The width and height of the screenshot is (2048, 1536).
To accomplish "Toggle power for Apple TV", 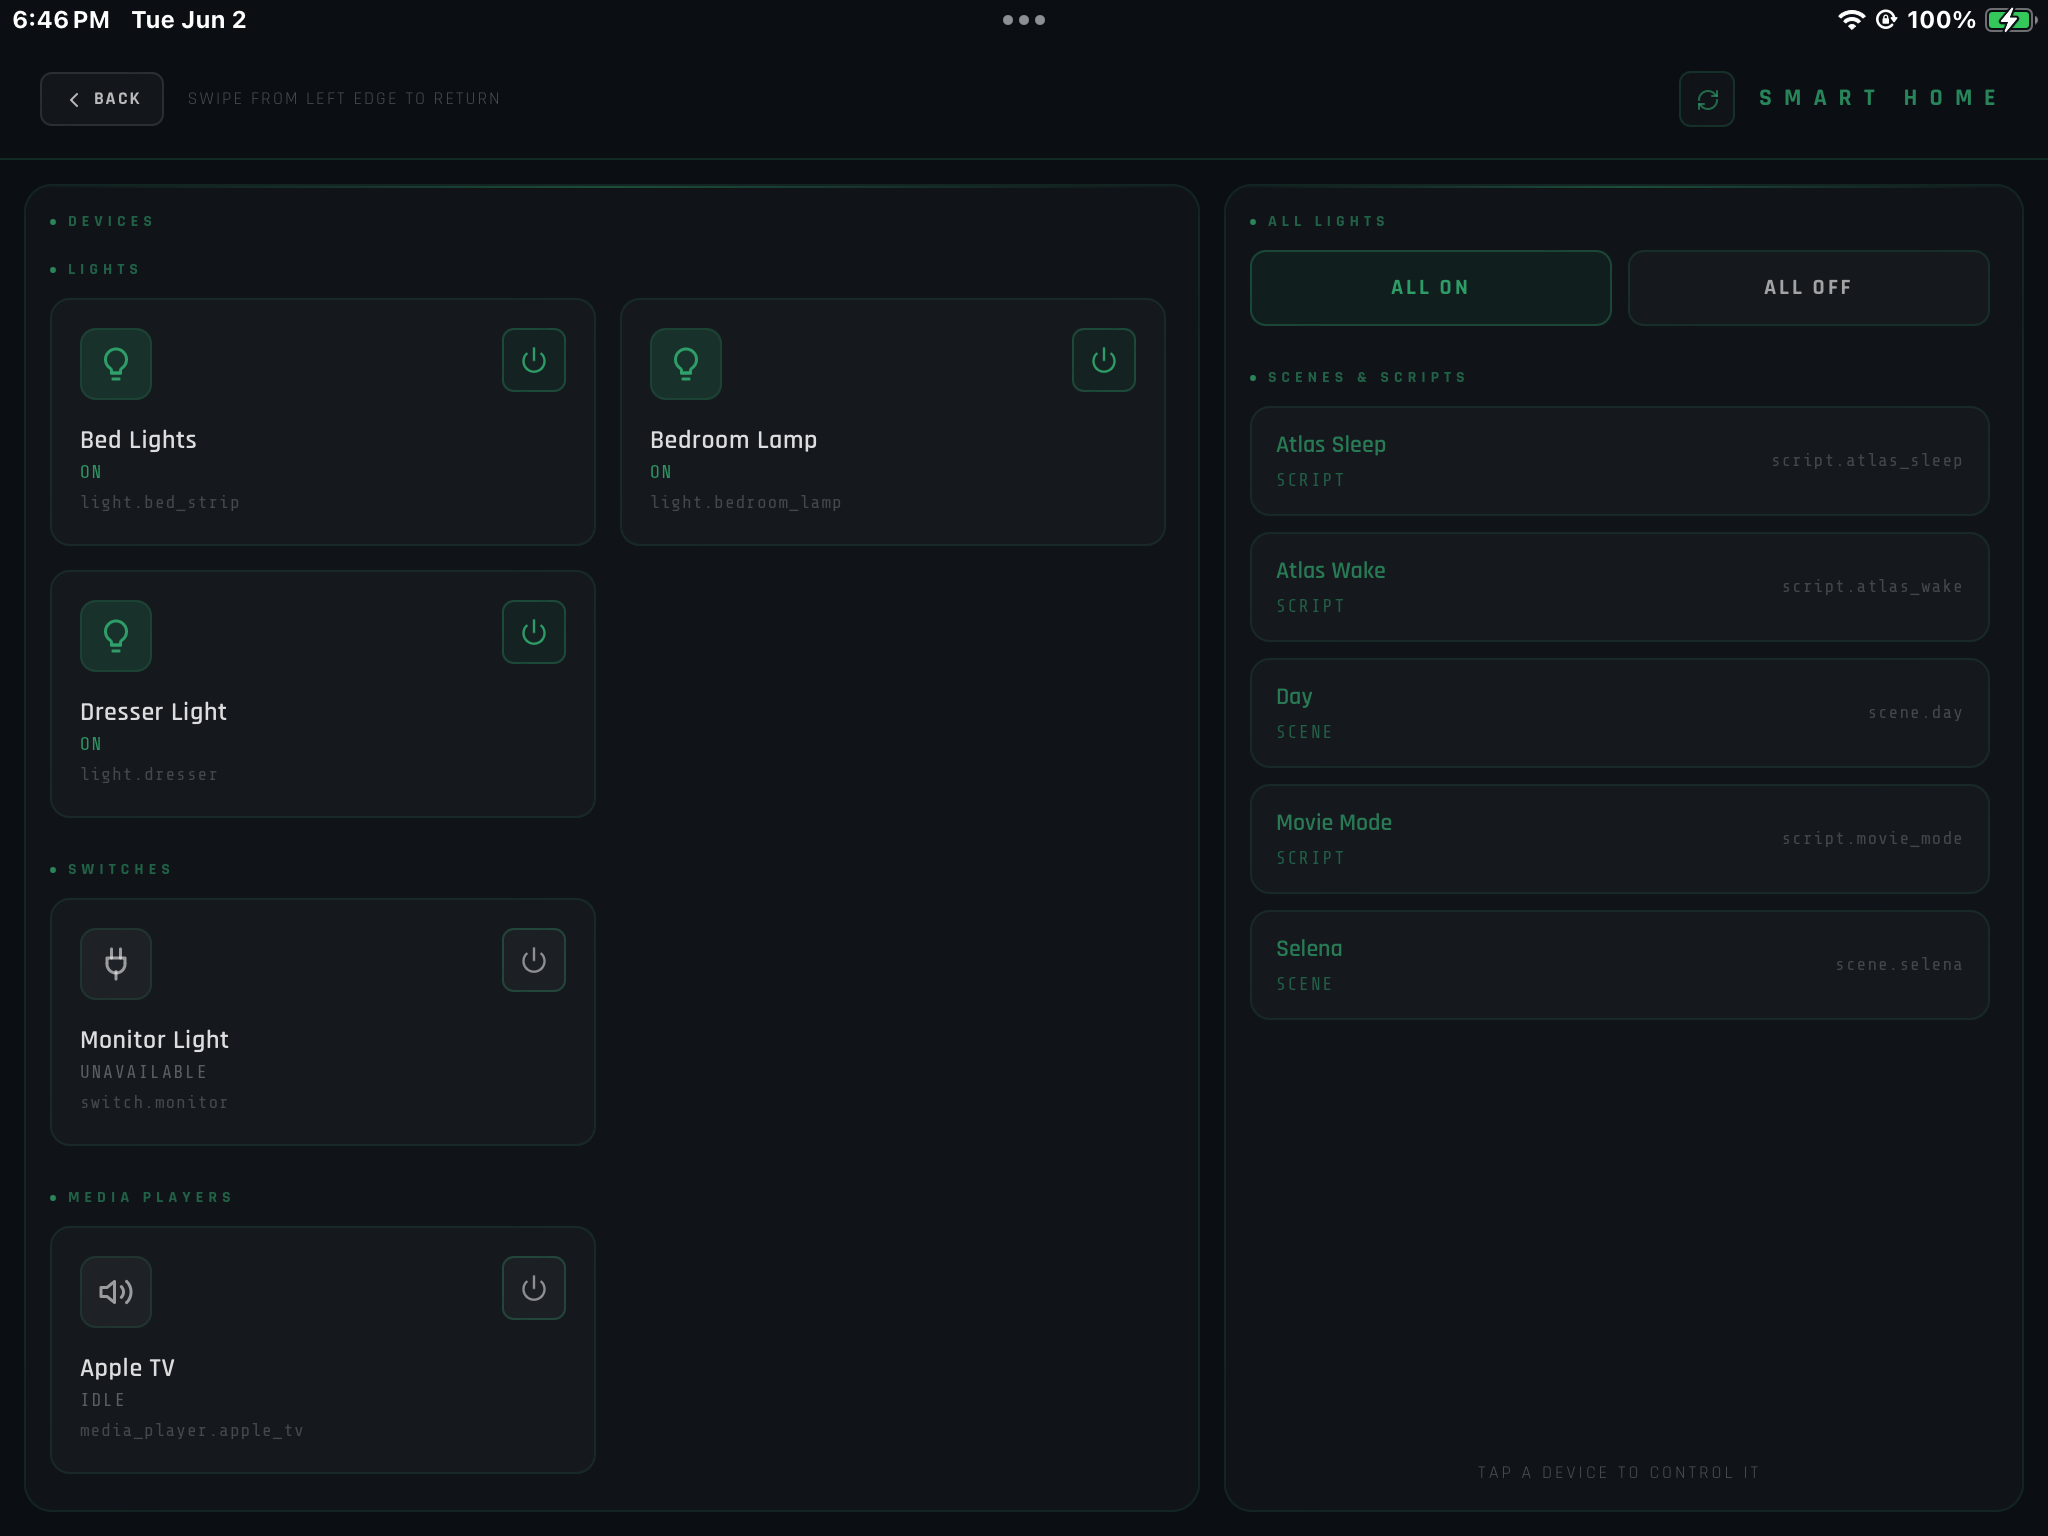I will tap(534, 1288).
